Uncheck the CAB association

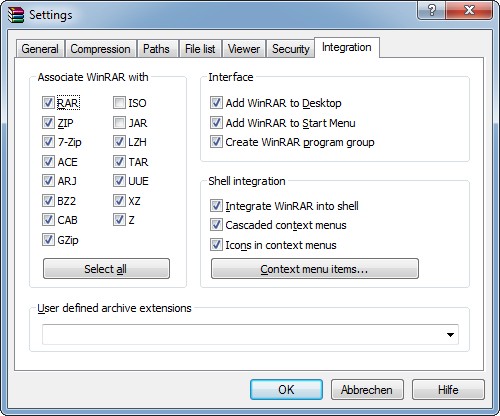click(x=48, y=220)
